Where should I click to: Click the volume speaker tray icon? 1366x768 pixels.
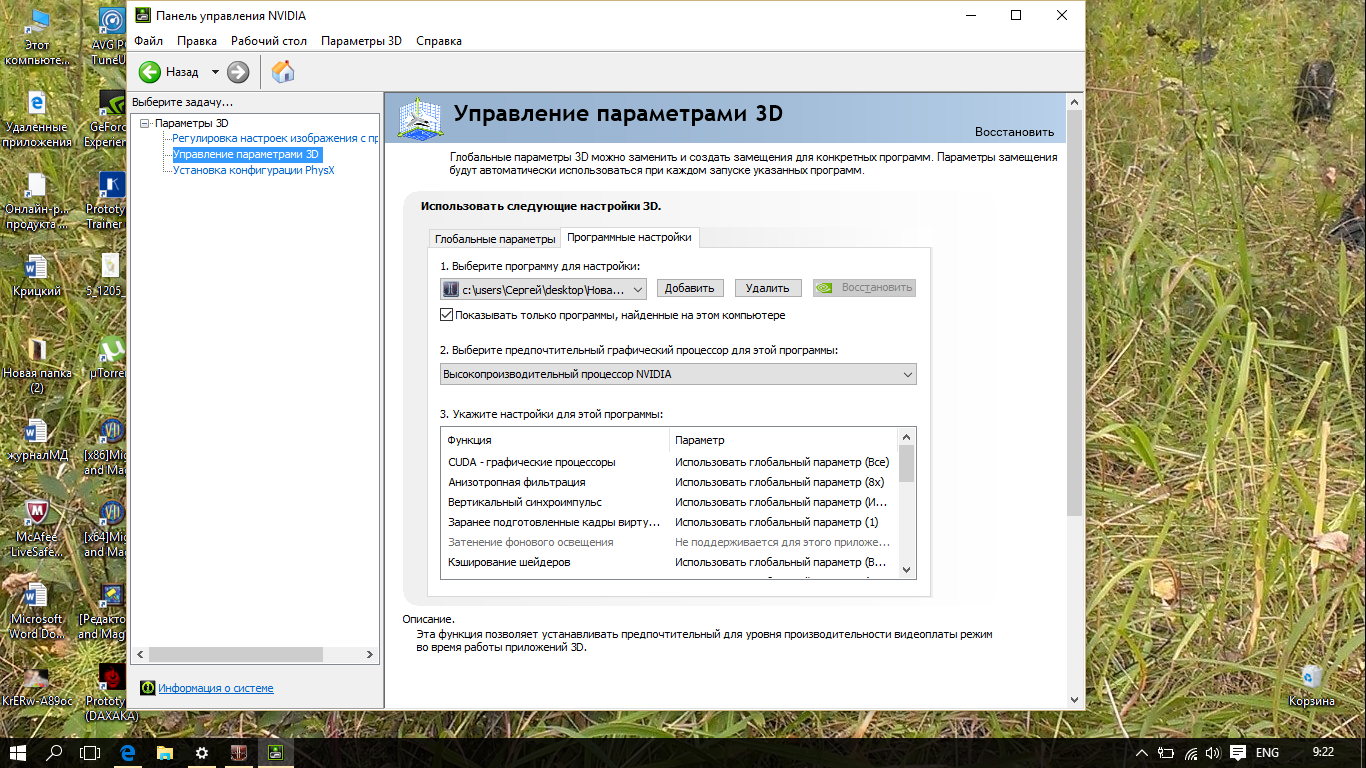point(1213,752)
